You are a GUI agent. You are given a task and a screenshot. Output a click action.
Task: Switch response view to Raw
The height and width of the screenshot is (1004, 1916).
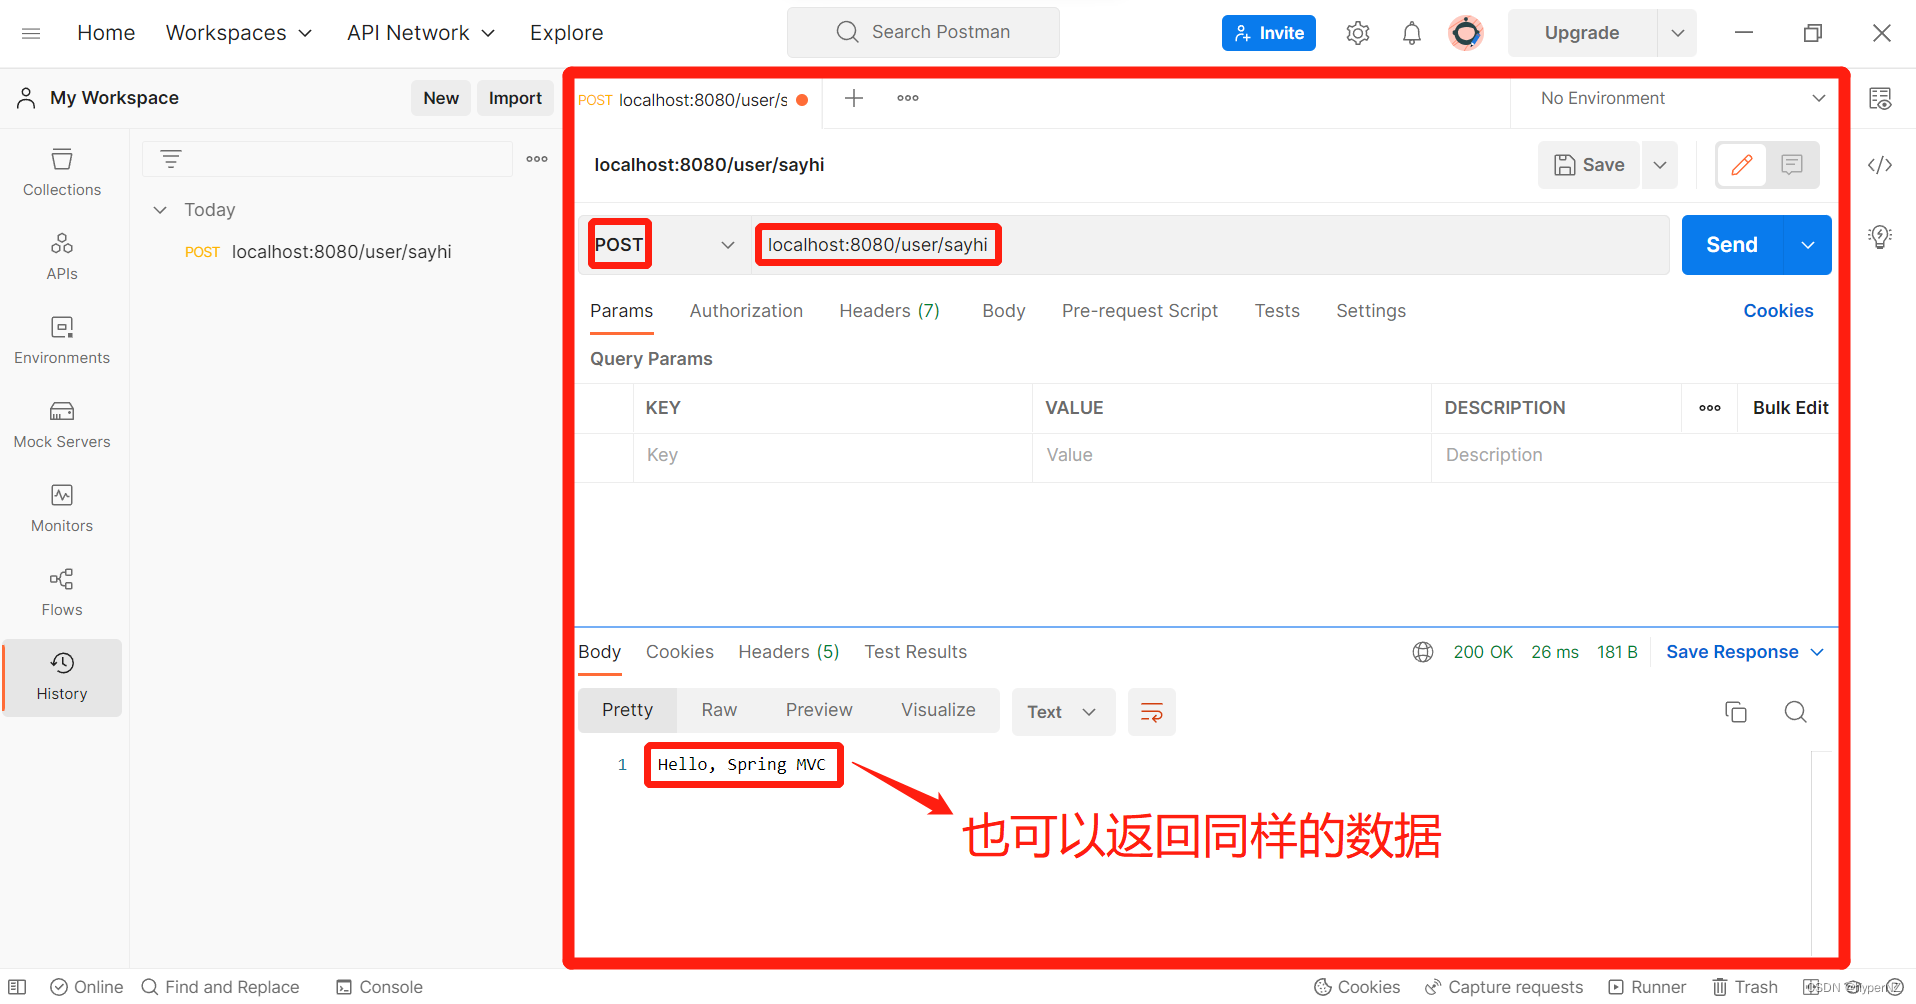[719, 710]
